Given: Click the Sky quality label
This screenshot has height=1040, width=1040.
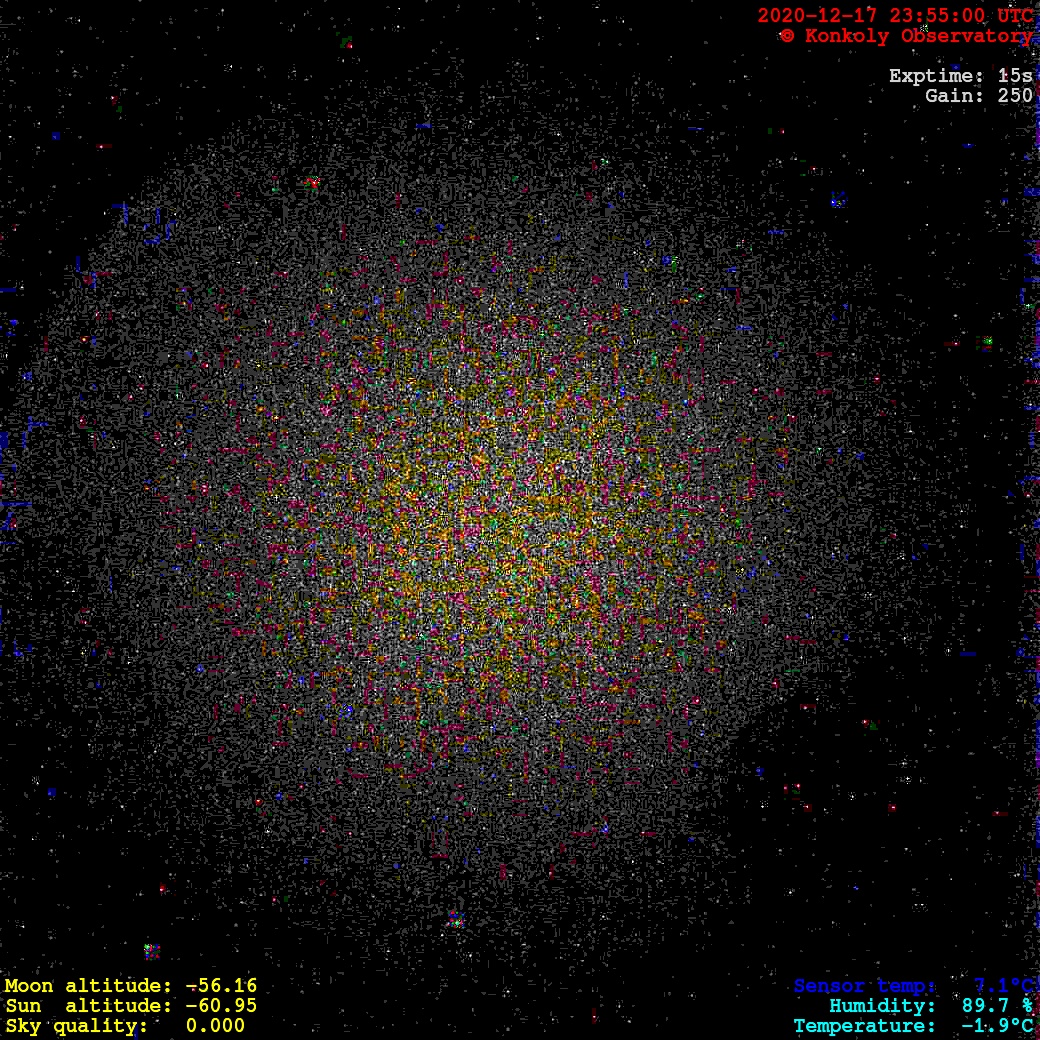Looking at the screenshot, I should tap(76, 1026).
